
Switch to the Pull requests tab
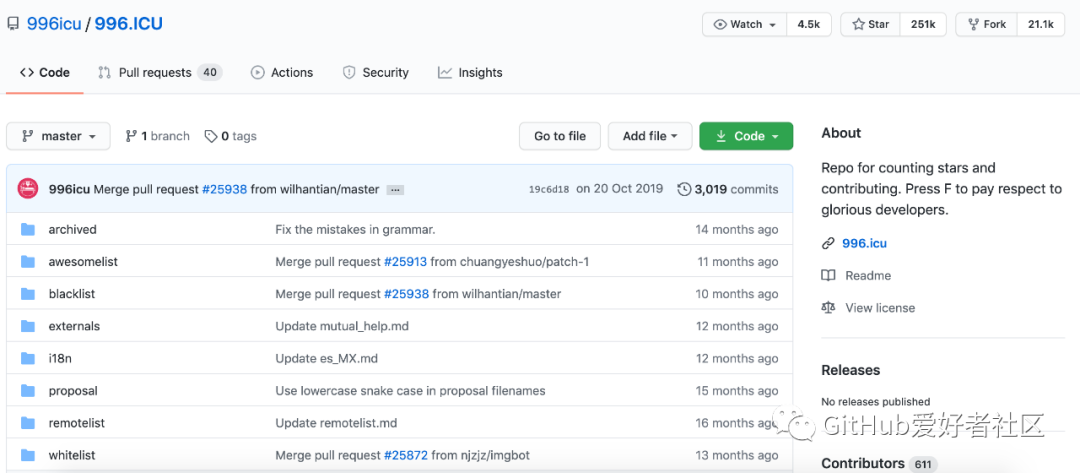158,73
